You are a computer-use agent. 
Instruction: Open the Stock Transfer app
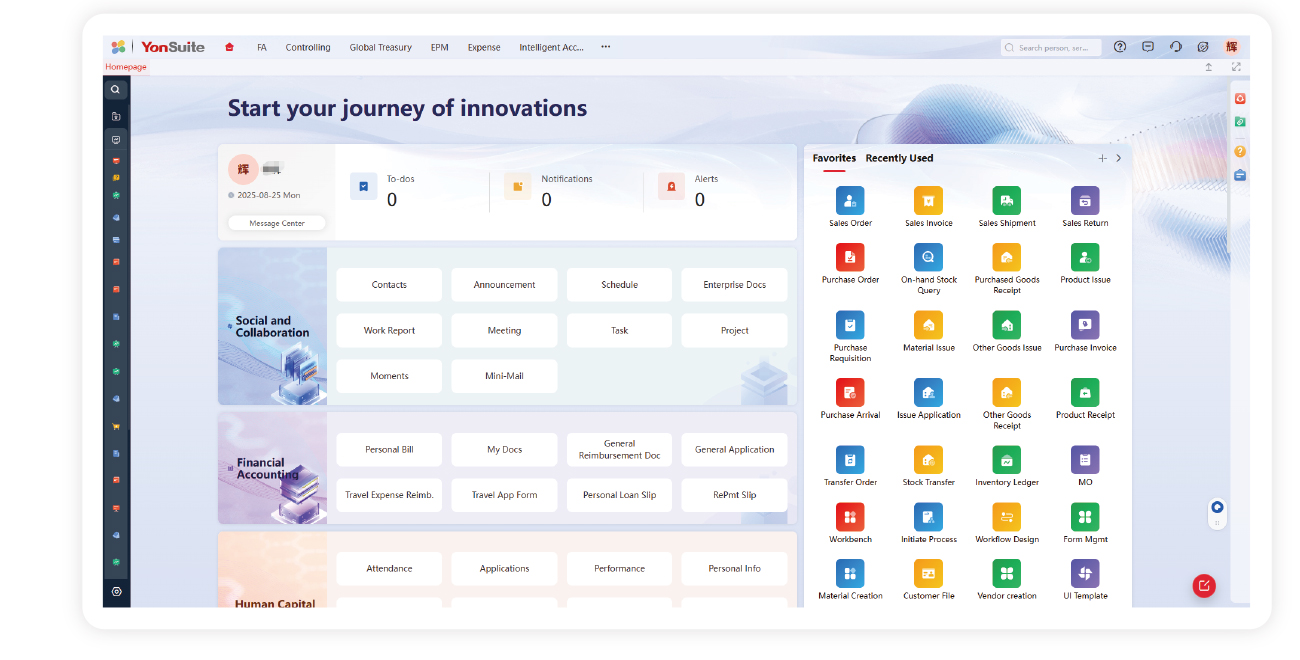928,461
